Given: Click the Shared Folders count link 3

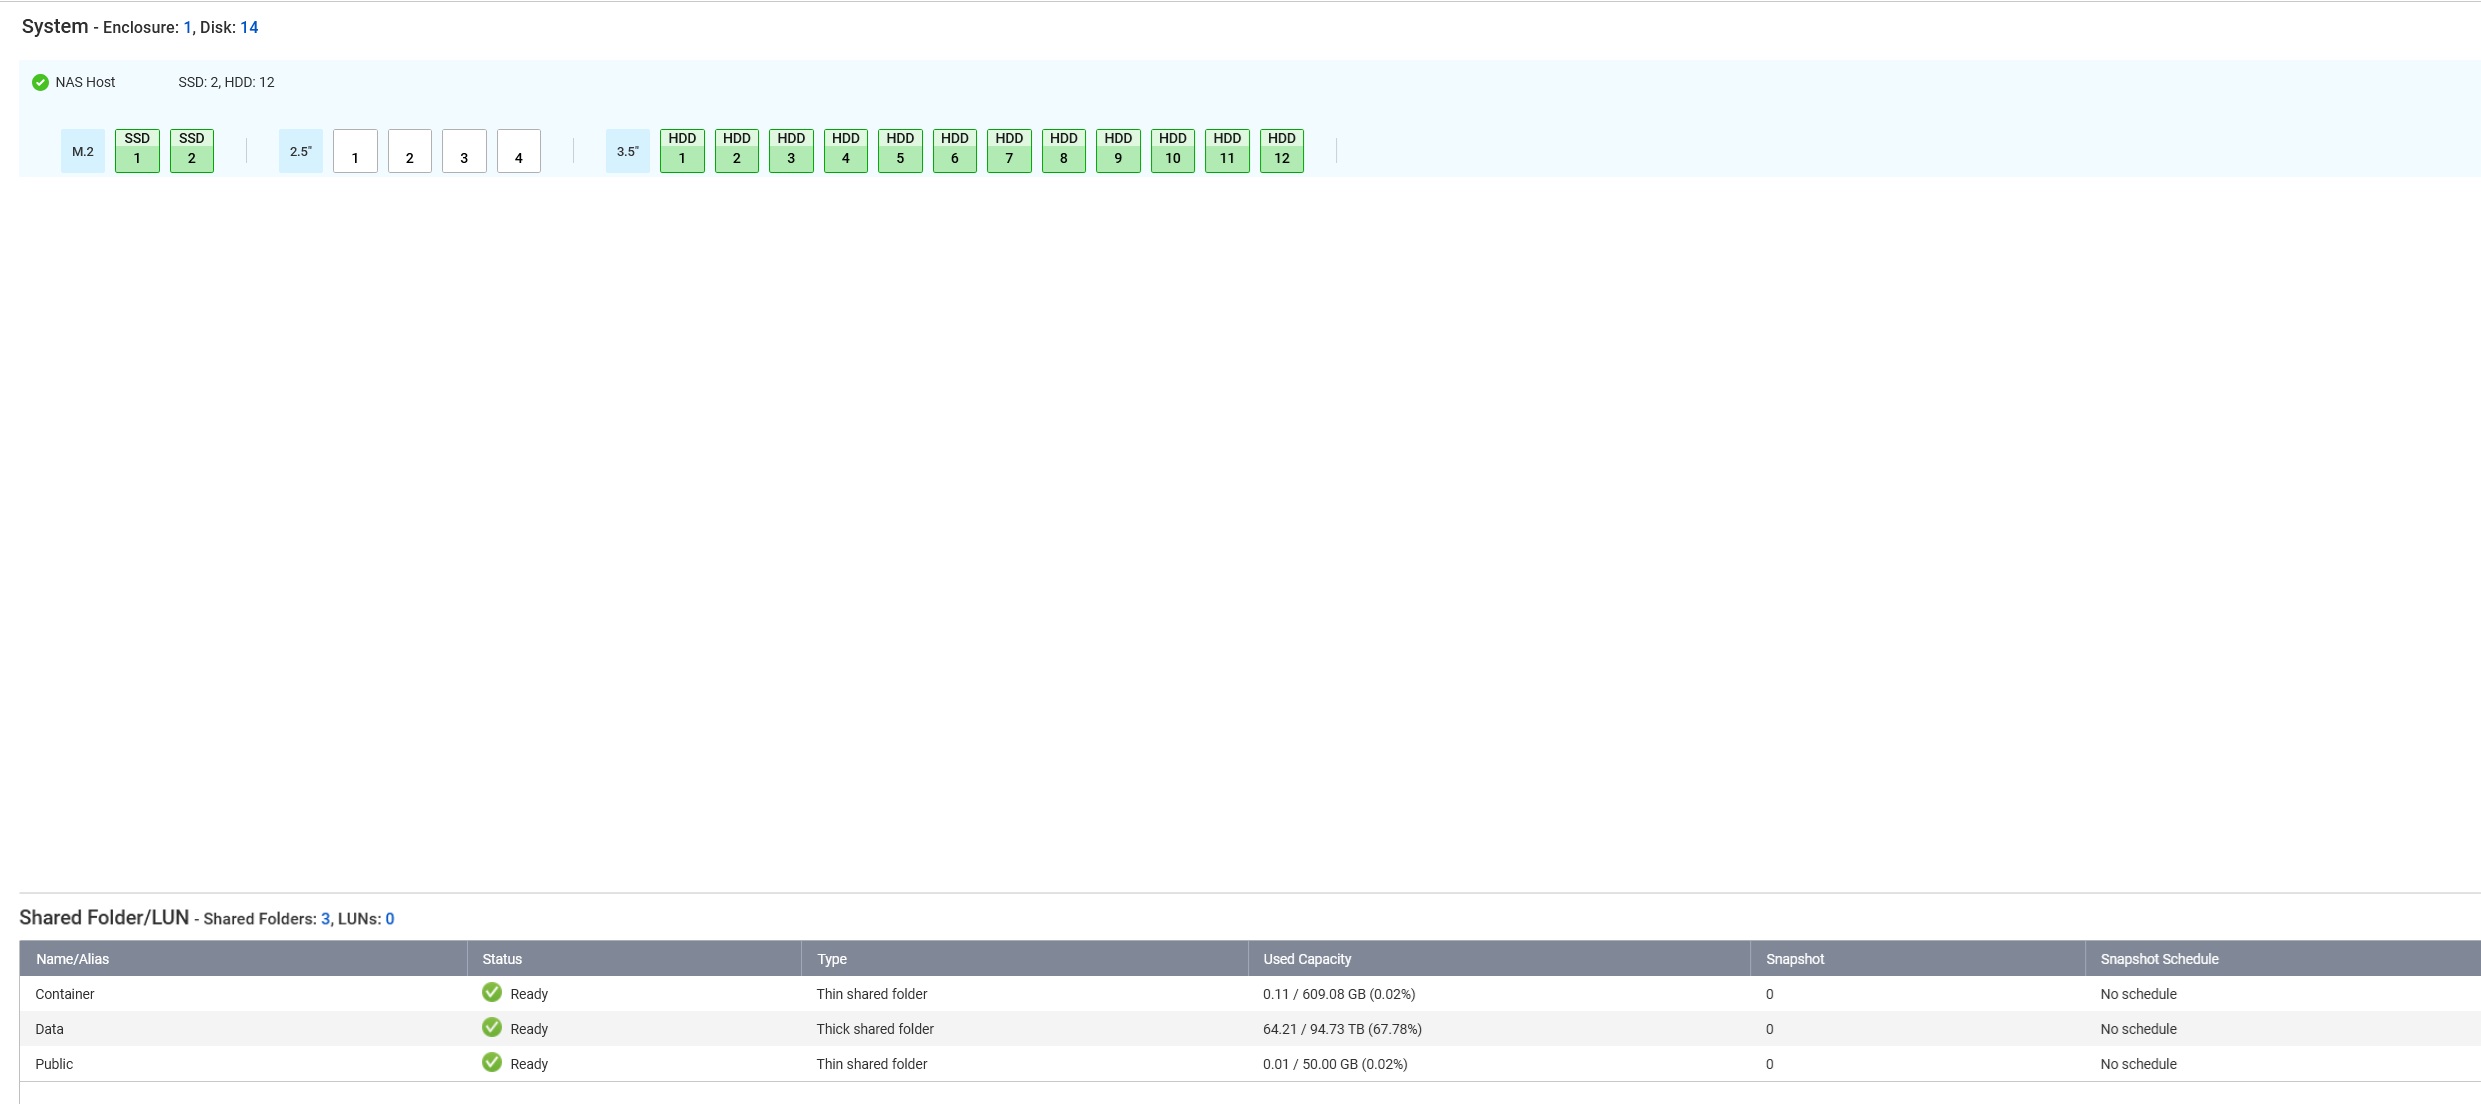Looking at the screenshot, I should tap(325, 919).
